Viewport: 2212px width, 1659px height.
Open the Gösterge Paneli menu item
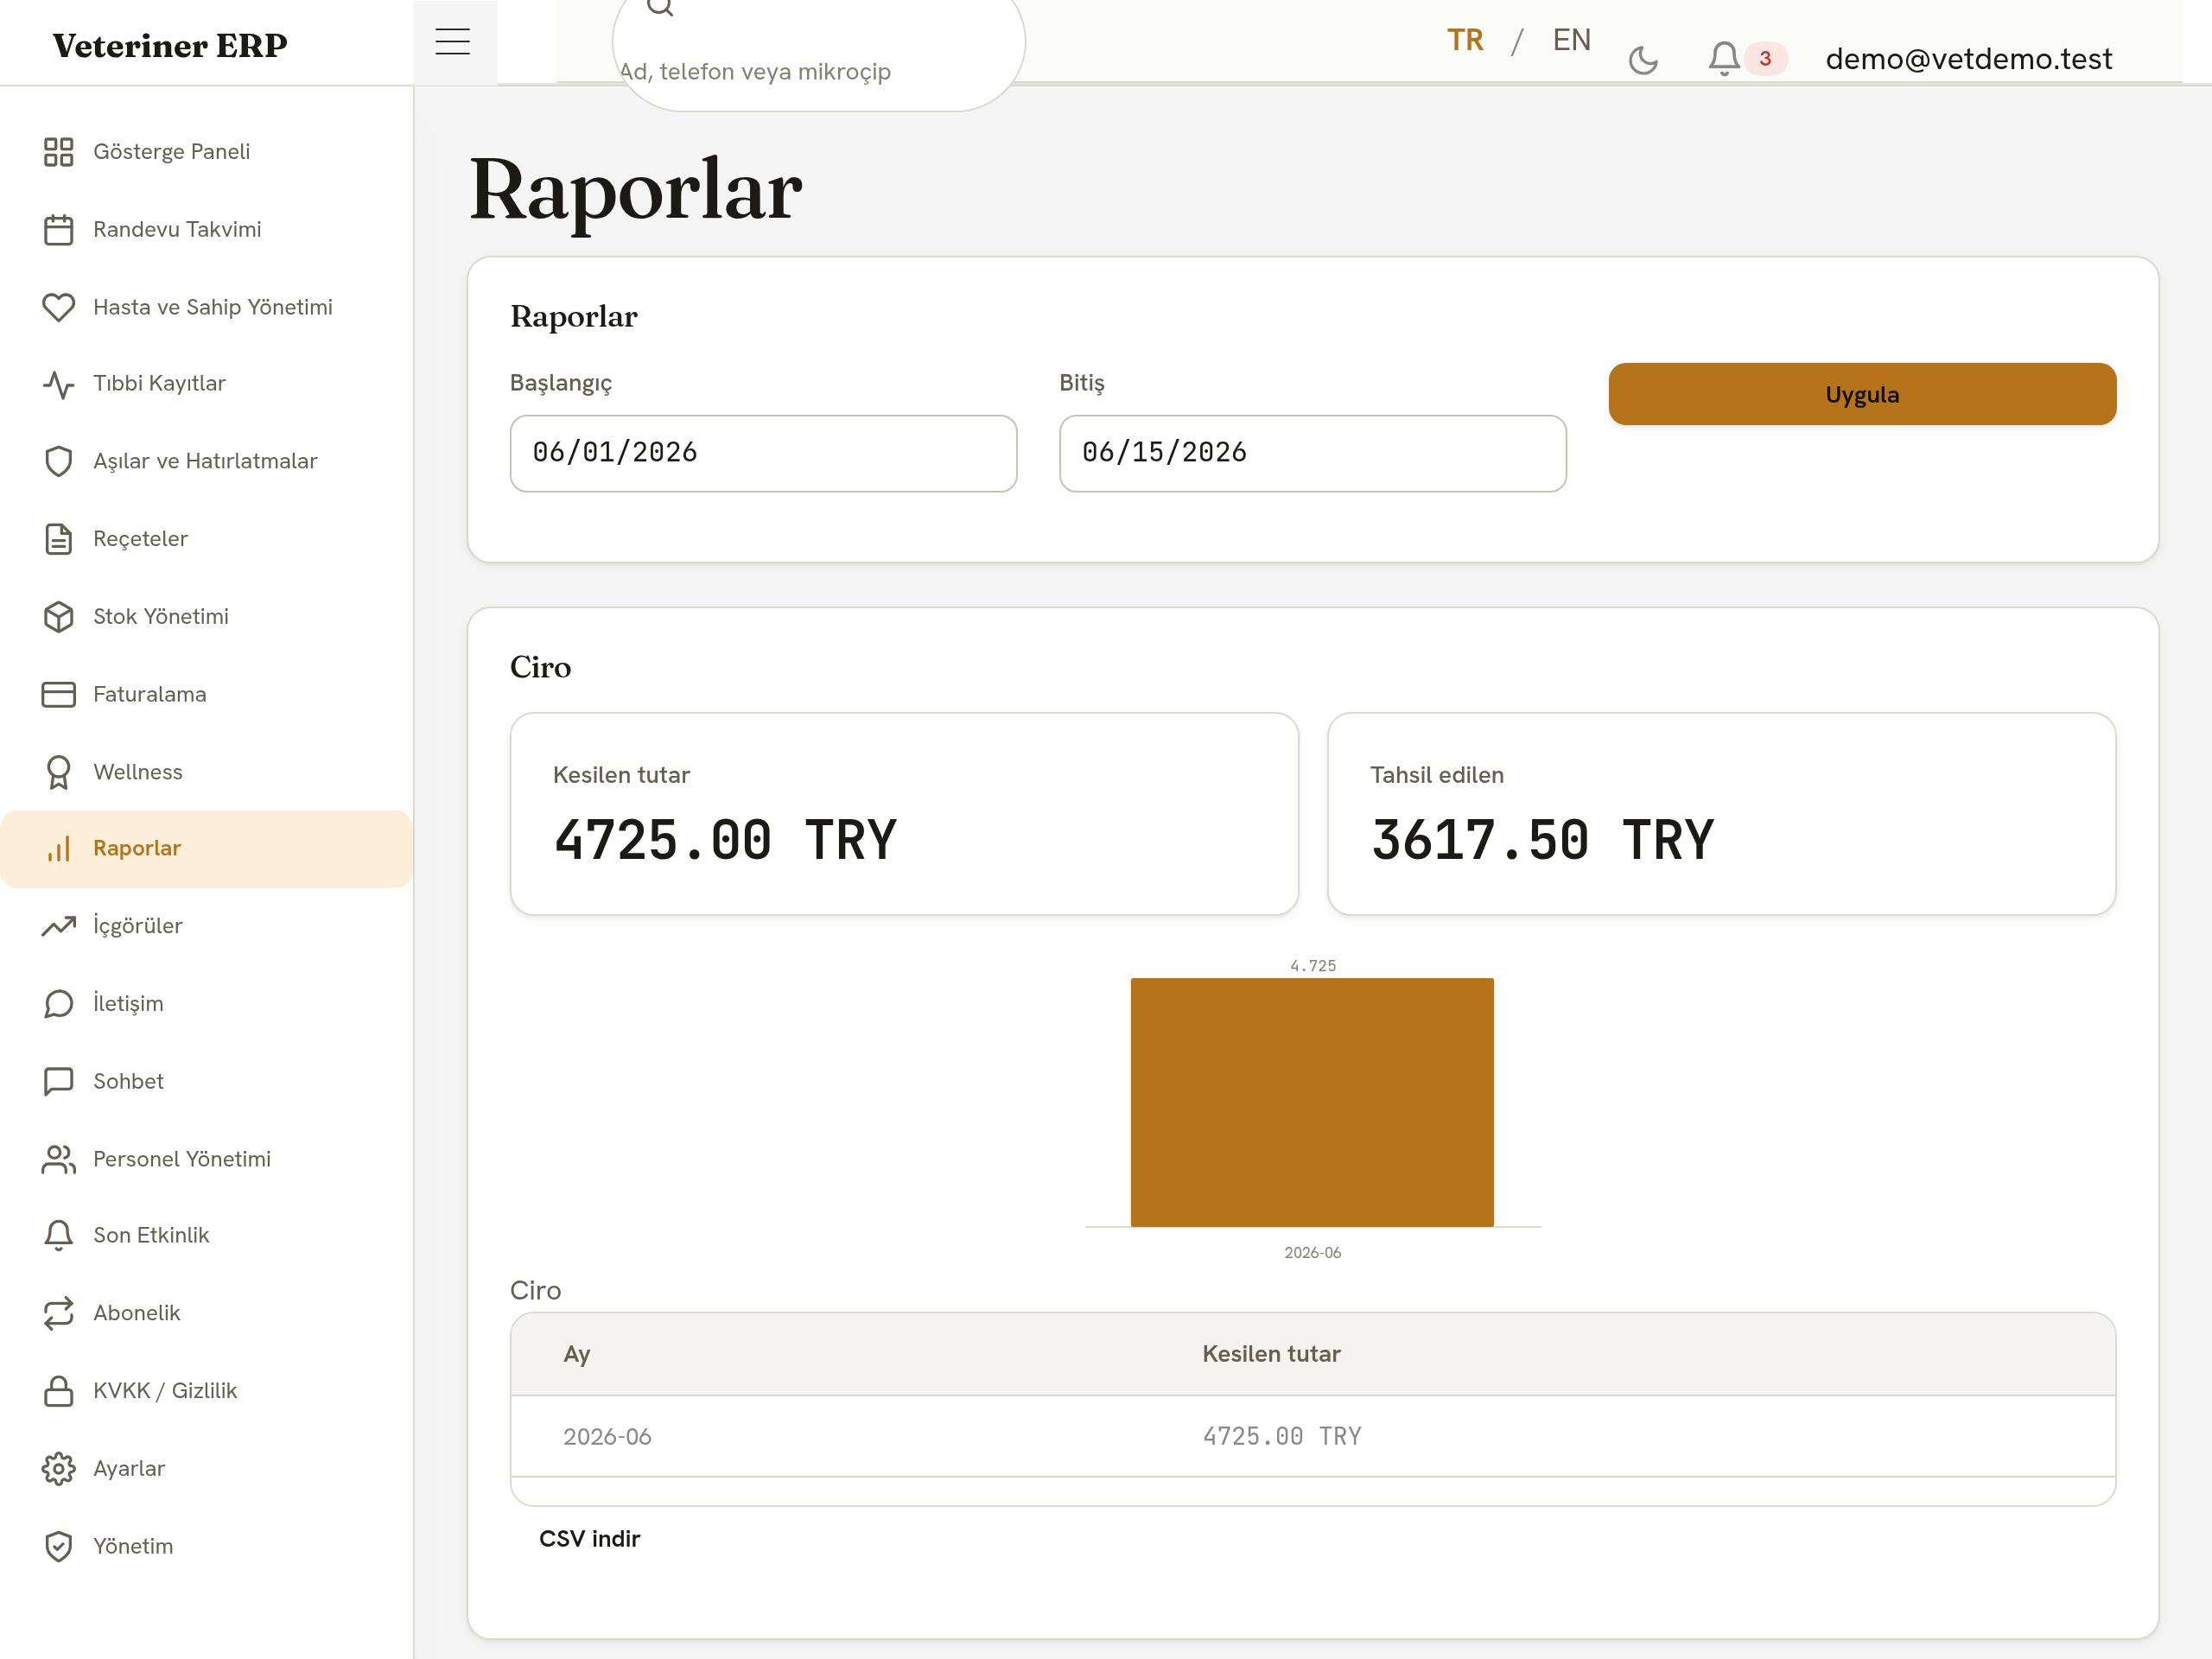coord(207,152)
